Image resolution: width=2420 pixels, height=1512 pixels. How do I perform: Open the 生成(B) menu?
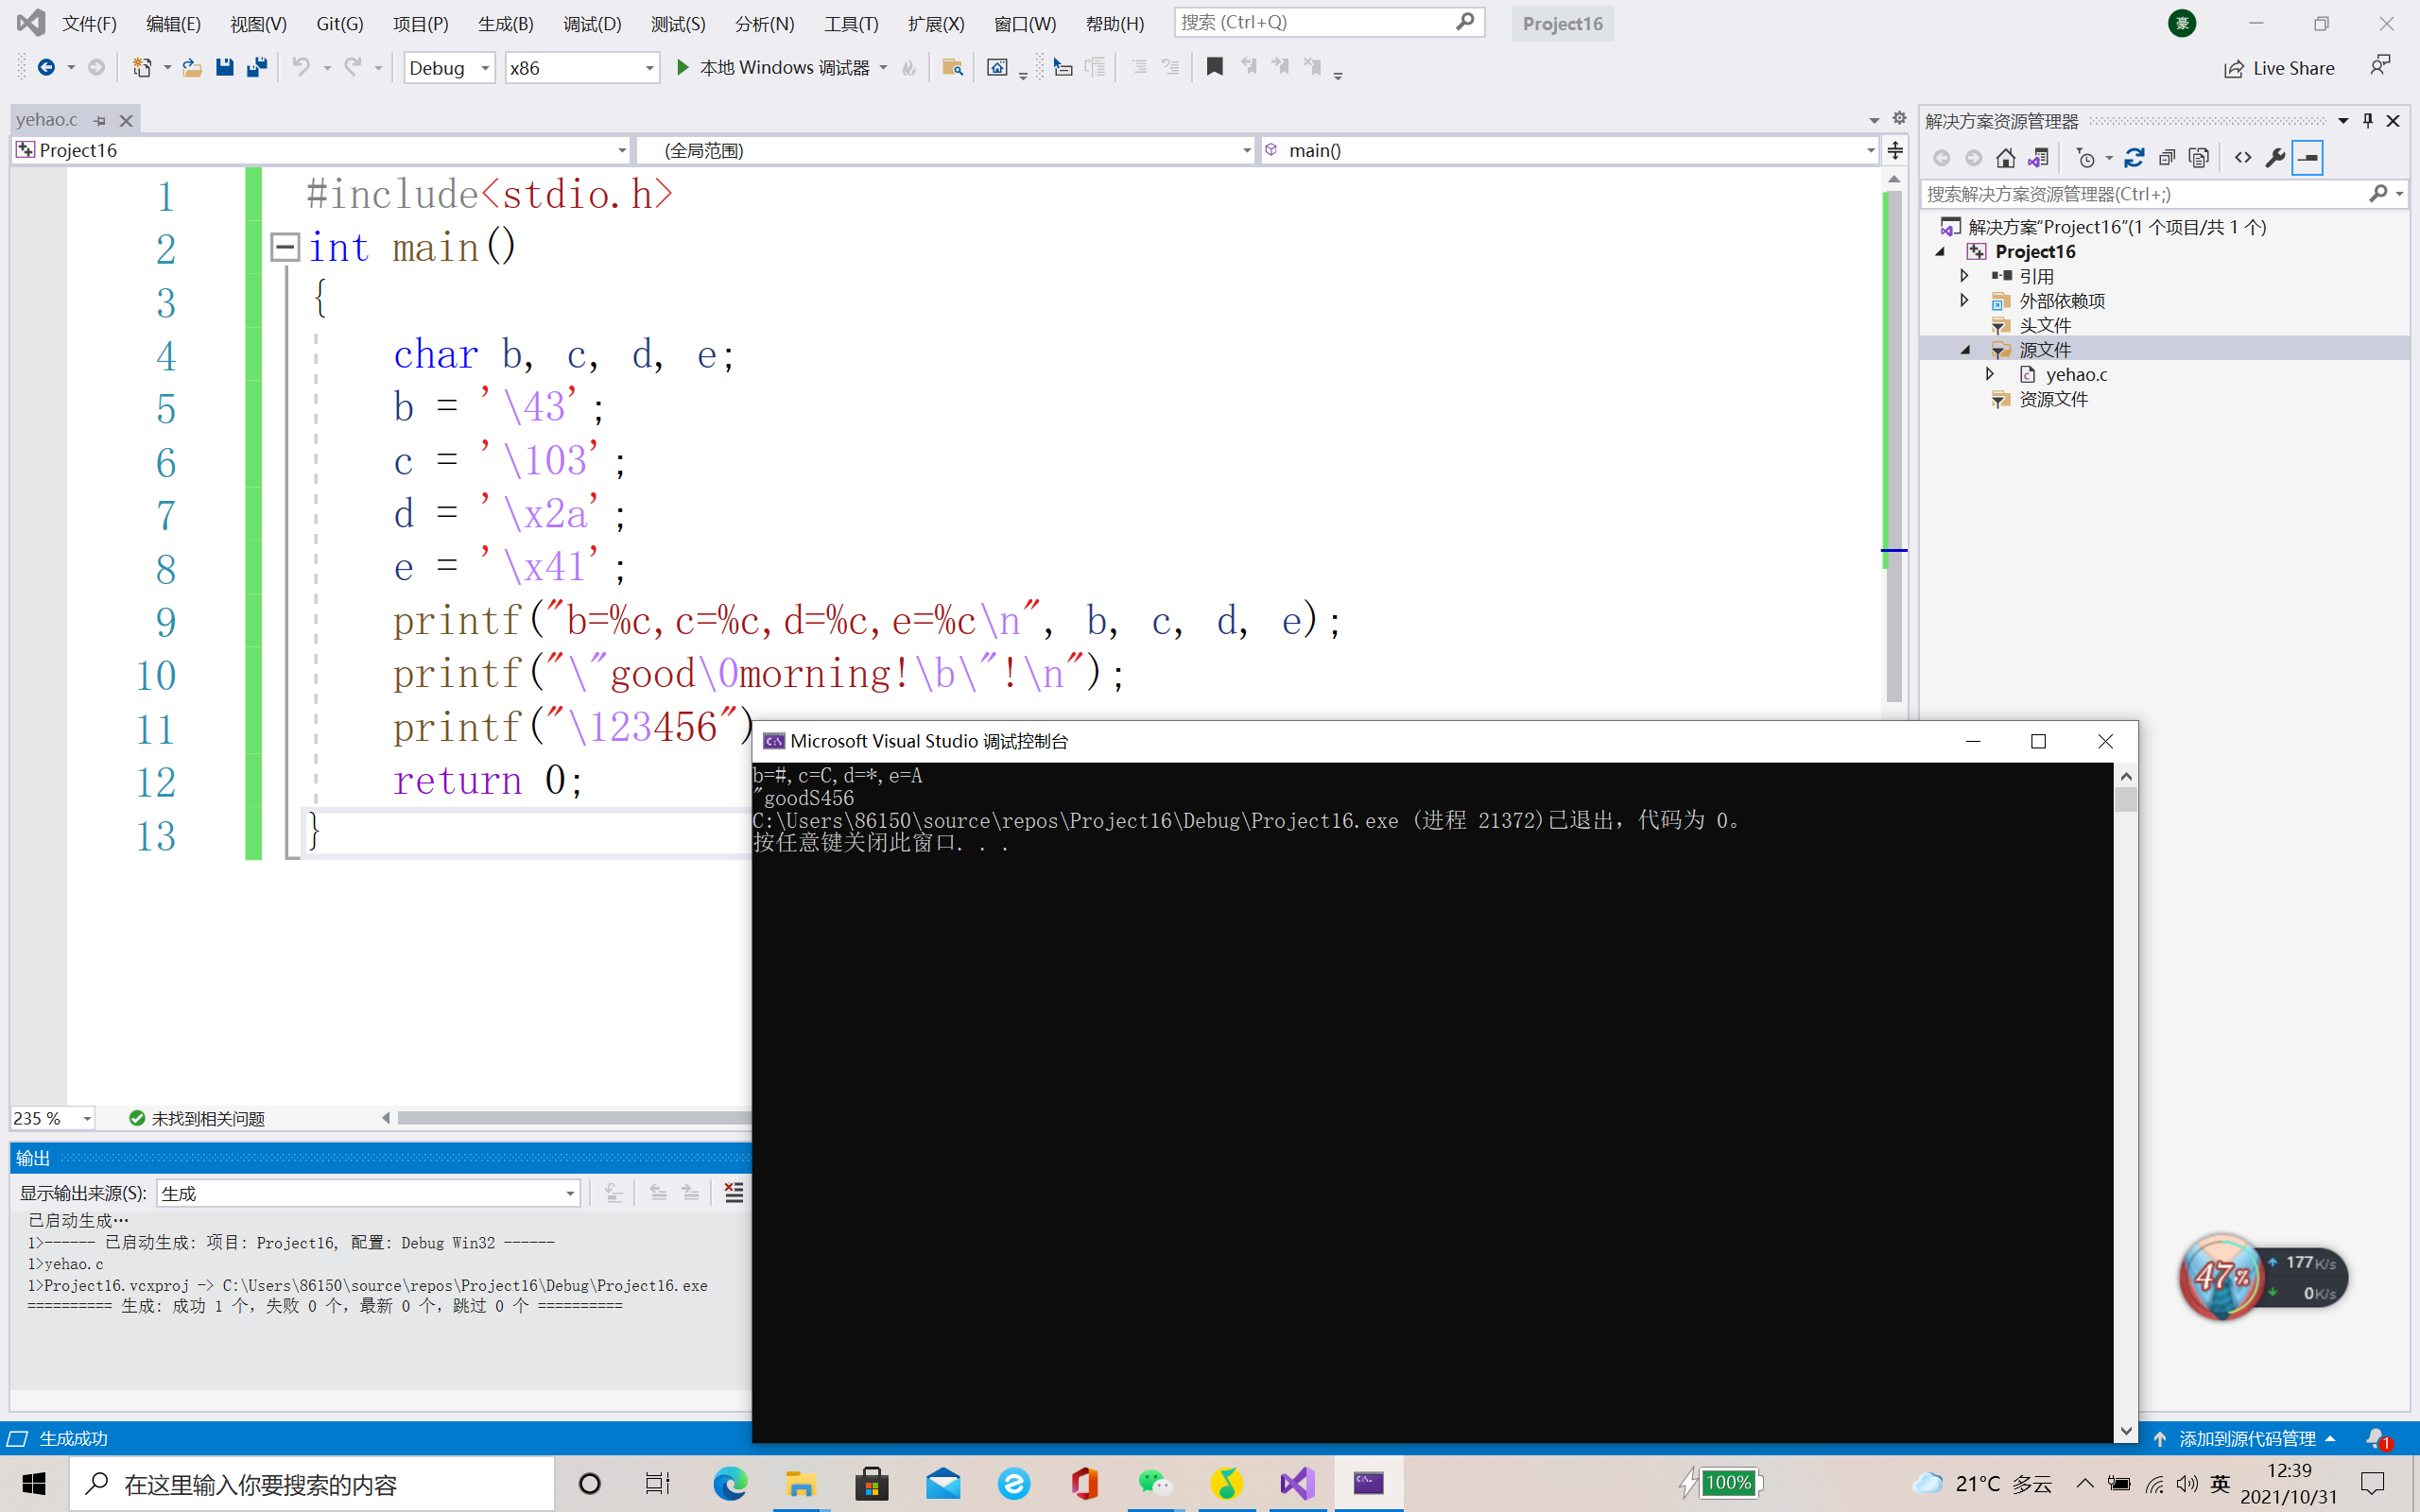click(x=505, y=23)
